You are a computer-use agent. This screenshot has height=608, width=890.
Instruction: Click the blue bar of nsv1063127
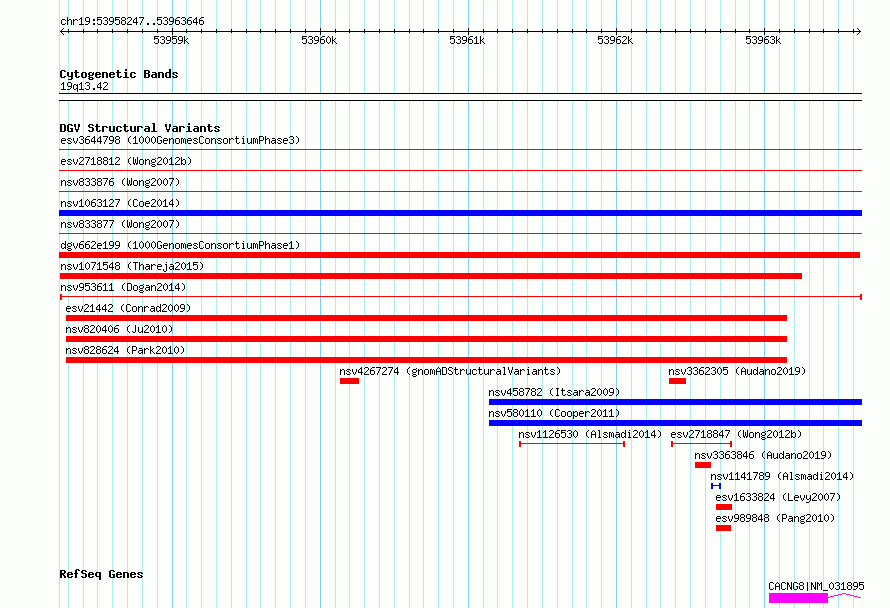(460, 213)
